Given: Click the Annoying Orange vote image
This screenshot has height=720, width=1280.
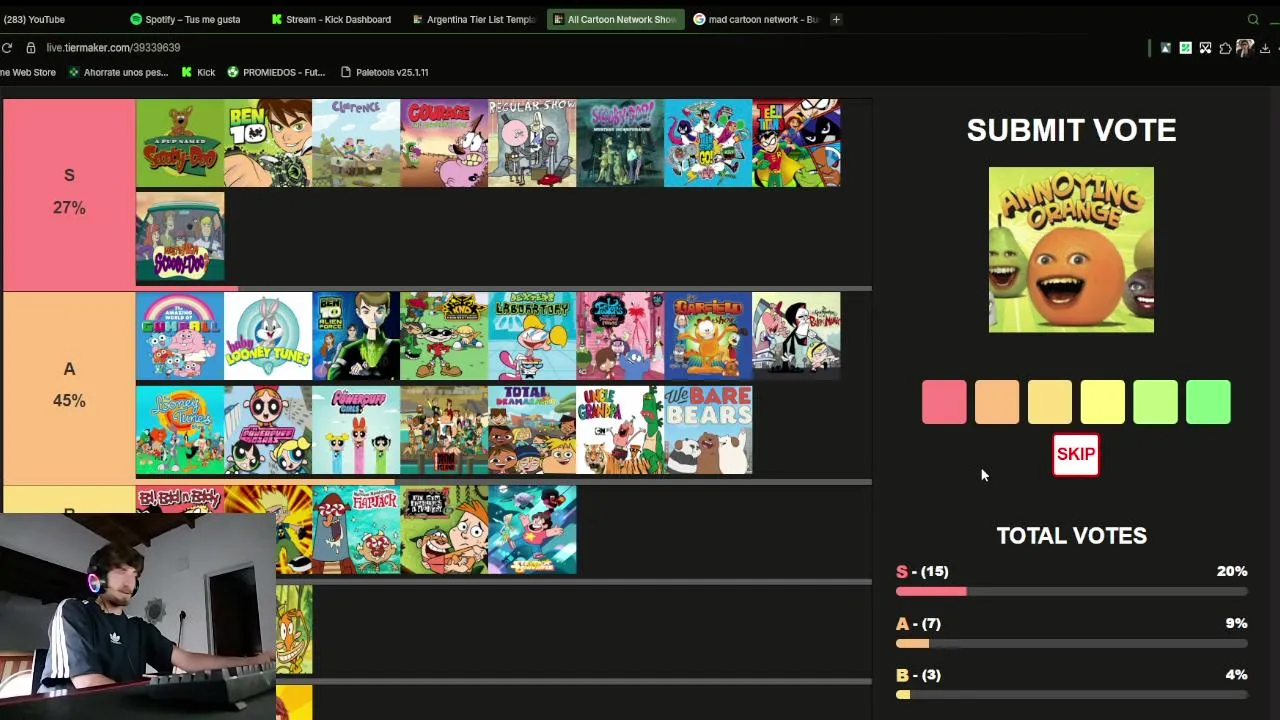Looking at the screenshot, I should click(1071, 250).
